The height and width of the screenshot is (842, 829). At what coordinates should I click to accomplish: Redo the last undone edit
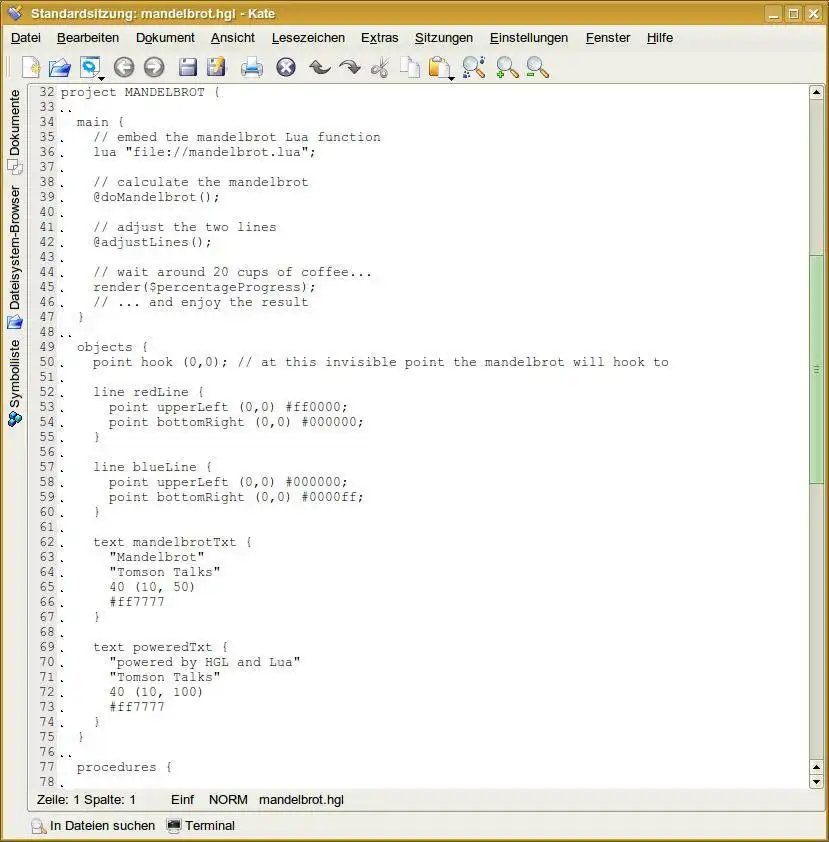350,68
